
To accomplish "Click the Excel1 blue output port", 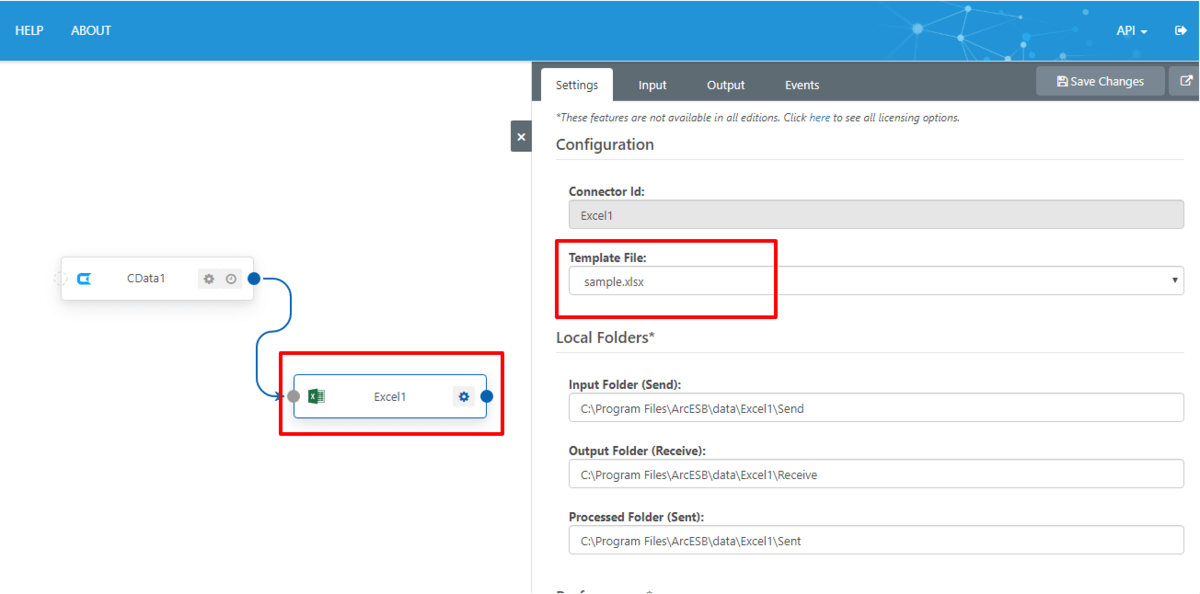I will (x=487, y=396).
